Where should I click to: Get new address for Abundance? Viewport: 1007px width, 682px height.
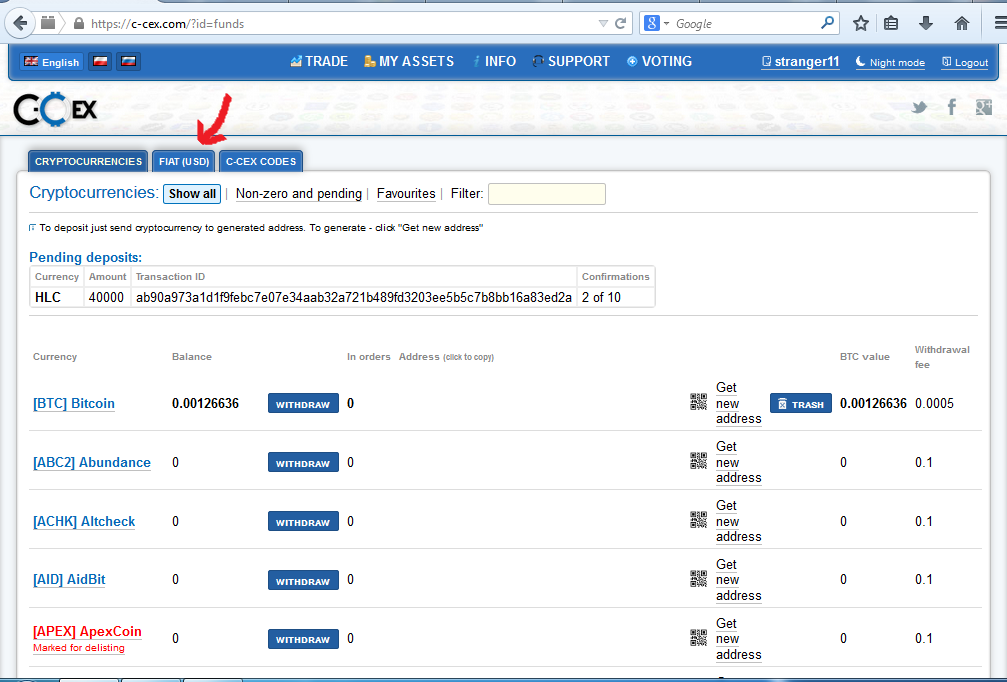tap(739, 462)
